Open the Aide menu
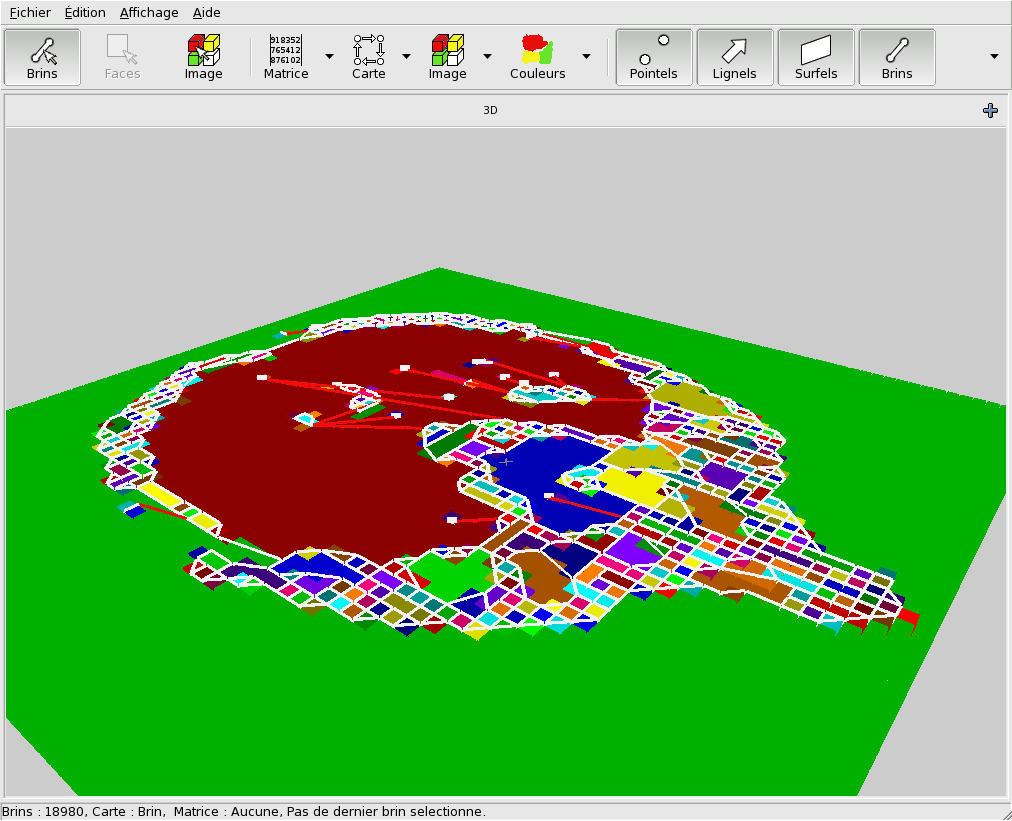Image resolution: width=1012 pixels, height=821 pixels. point(207,13)
